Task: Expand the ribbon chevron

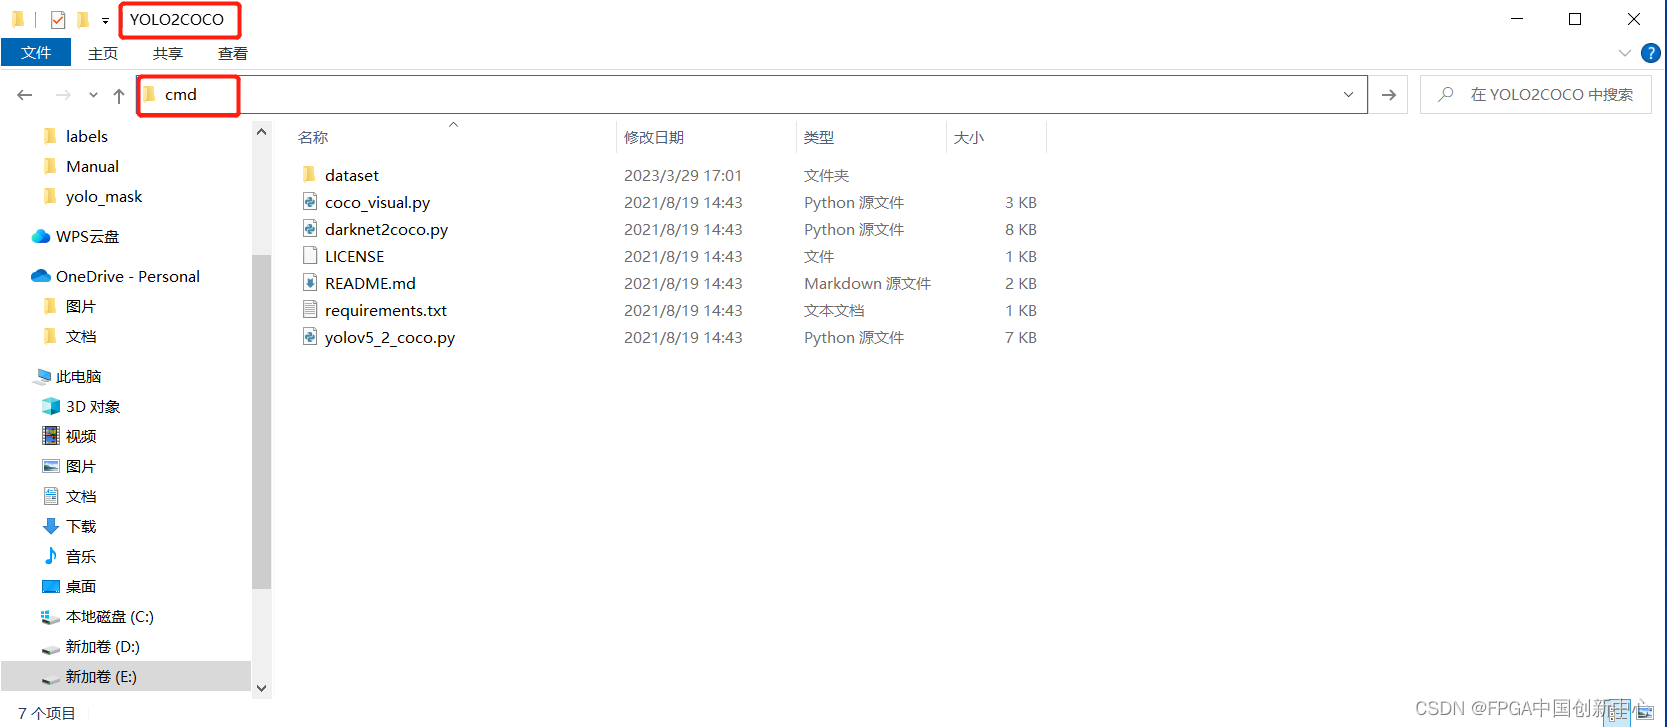Action: coord(1624,53)
